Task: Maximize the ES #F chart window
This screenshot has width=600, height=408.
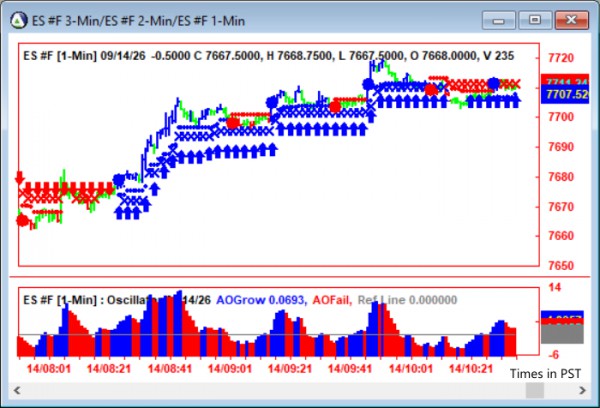Action: [535, 20]
